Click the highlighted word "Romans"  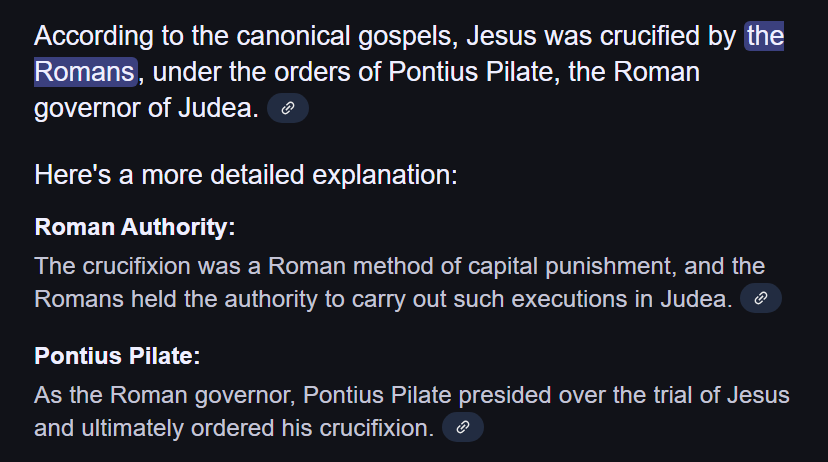tap(85, 72)
